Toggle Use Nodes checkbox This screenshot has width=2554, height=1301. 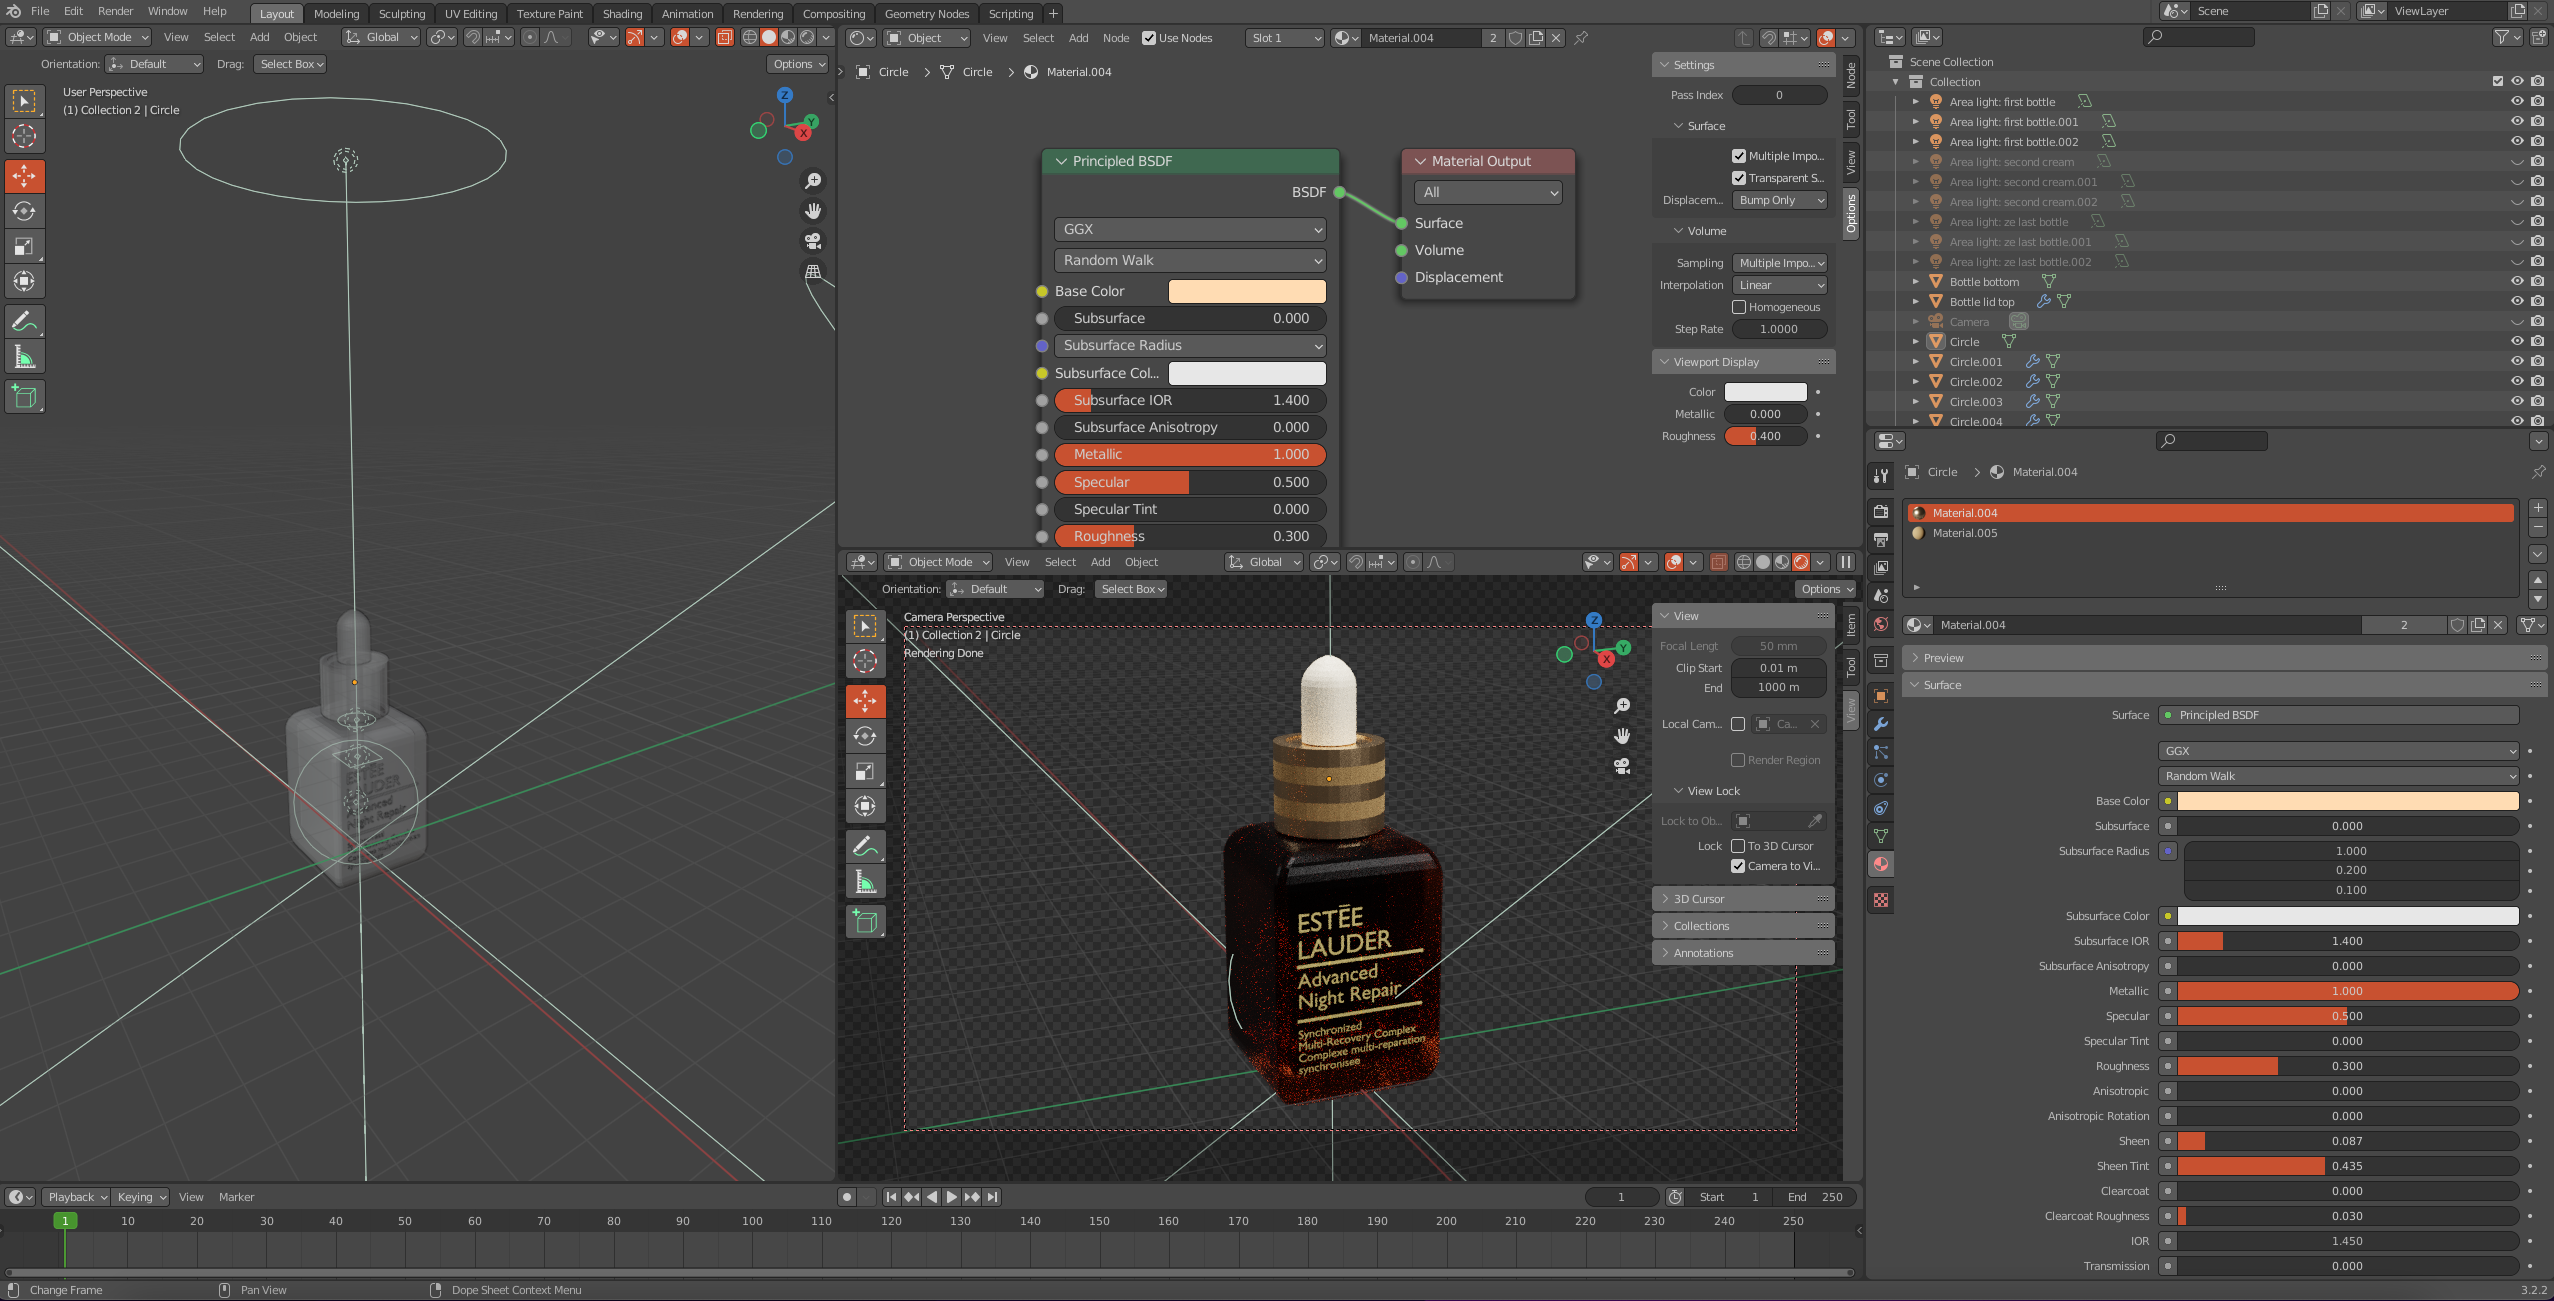tap(1149, 38)
